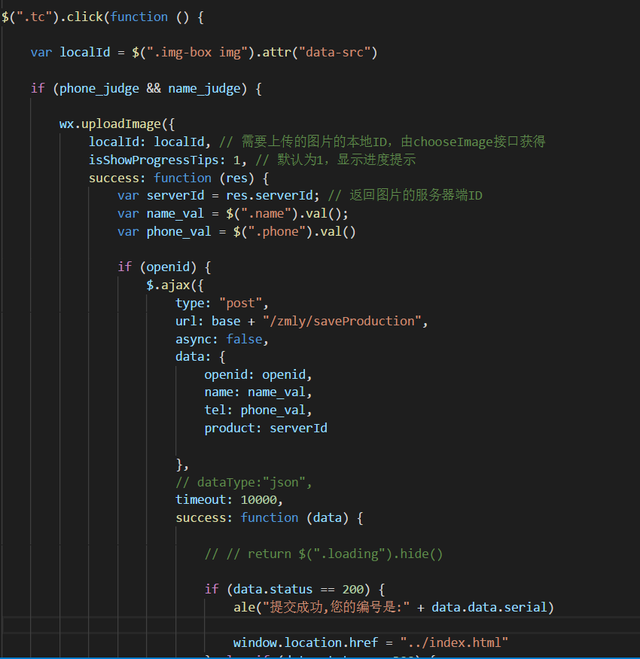Click the "post" type string

(240, 303)
